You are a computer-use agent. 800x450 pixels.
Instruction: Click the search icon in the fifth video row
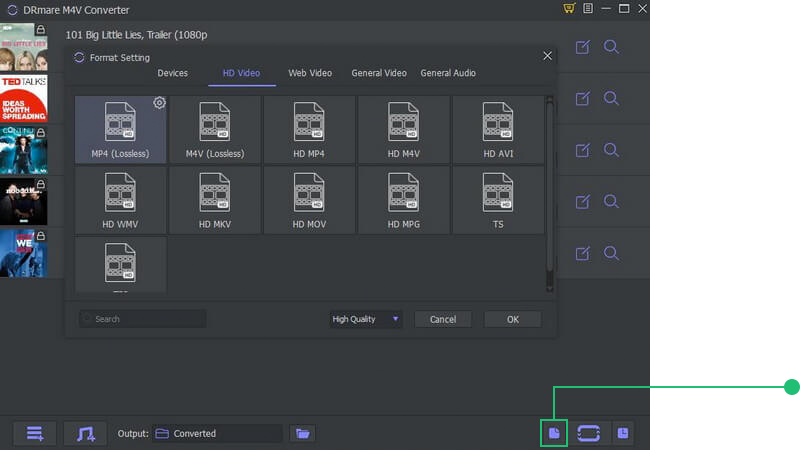[611, 253]
